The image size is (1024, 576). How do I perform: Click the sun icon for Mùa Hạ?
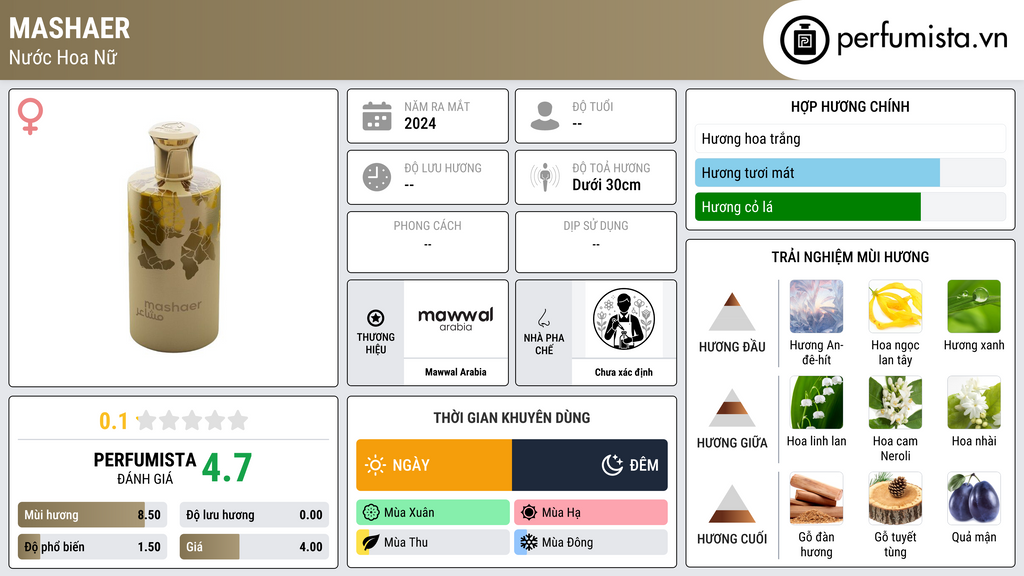pos(529,513)
